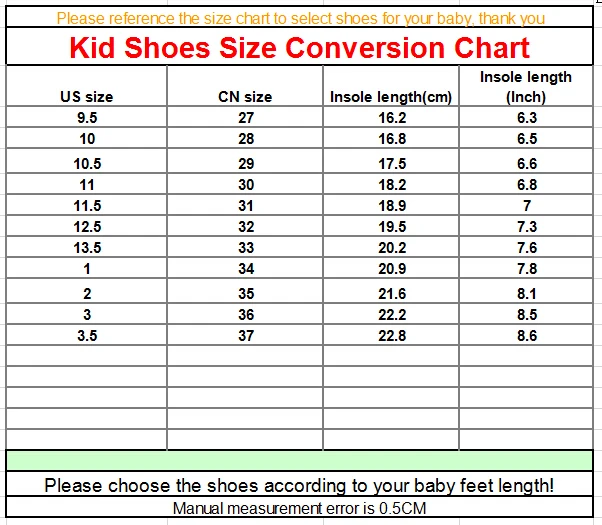Click the manual measurement error note
Image resolution: width=602 pixels, height=525 pixels.
pyautogui.click(x=299, y=508)
